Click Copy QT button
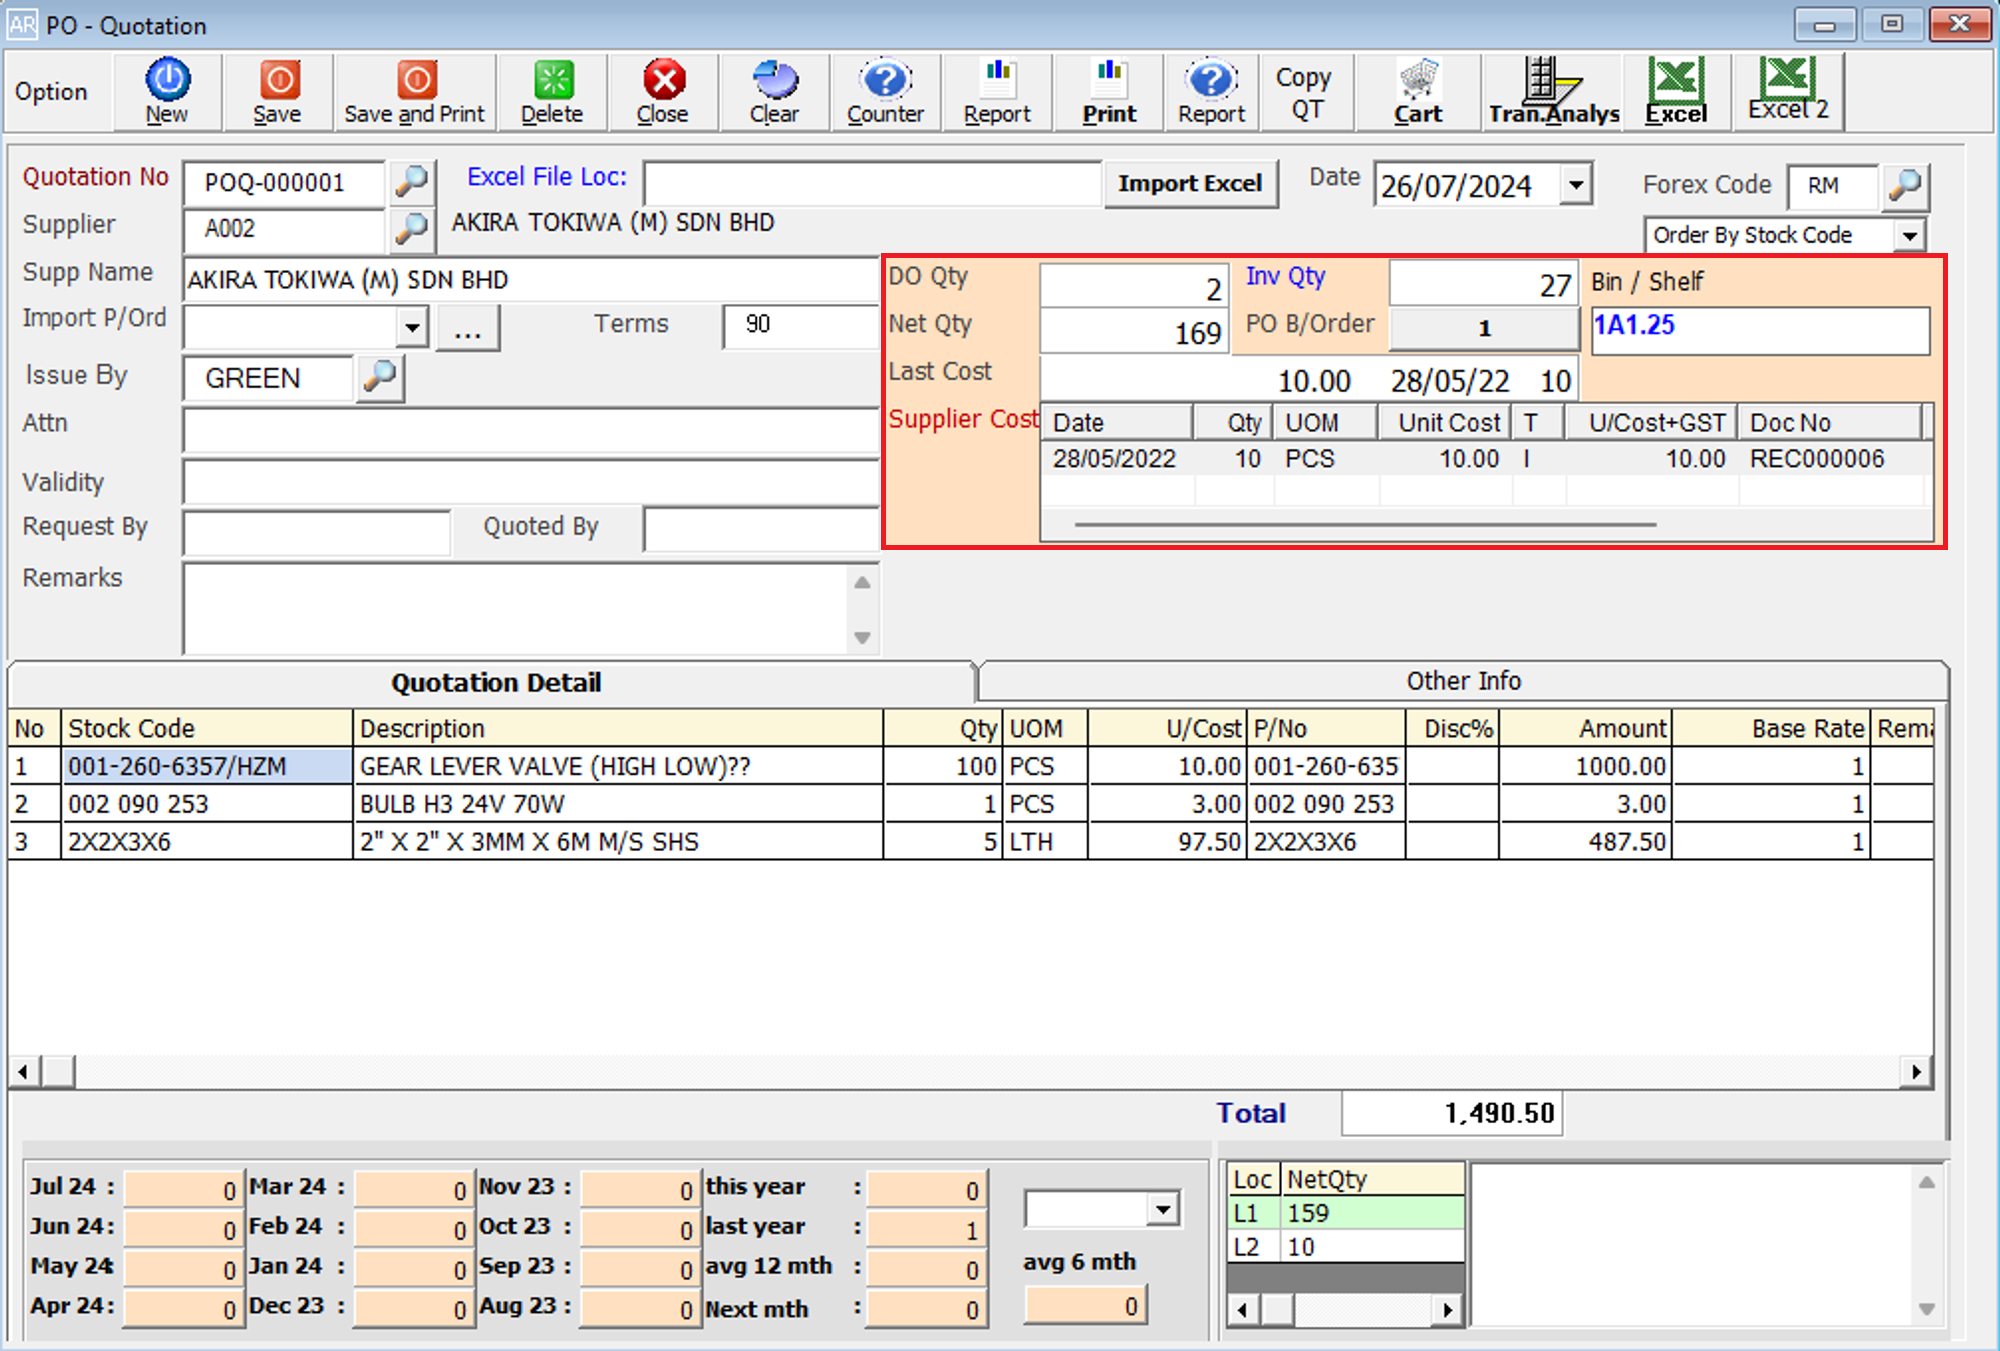 [1306, 92]
